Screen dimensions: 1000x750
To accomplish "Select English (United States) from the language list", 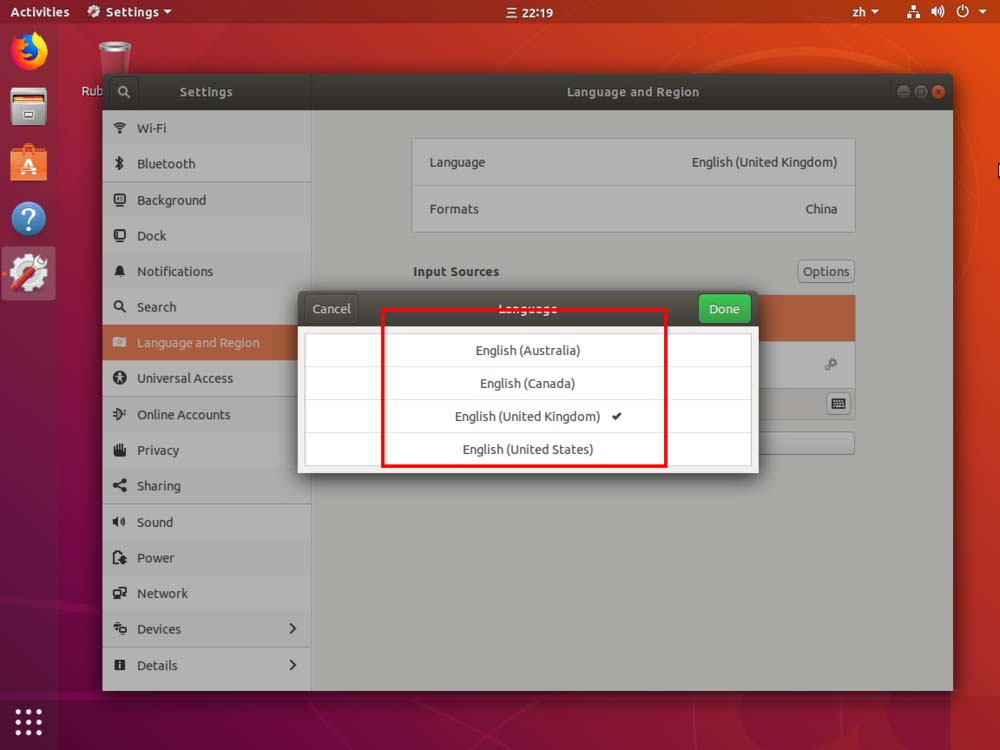I will point(528,449).
